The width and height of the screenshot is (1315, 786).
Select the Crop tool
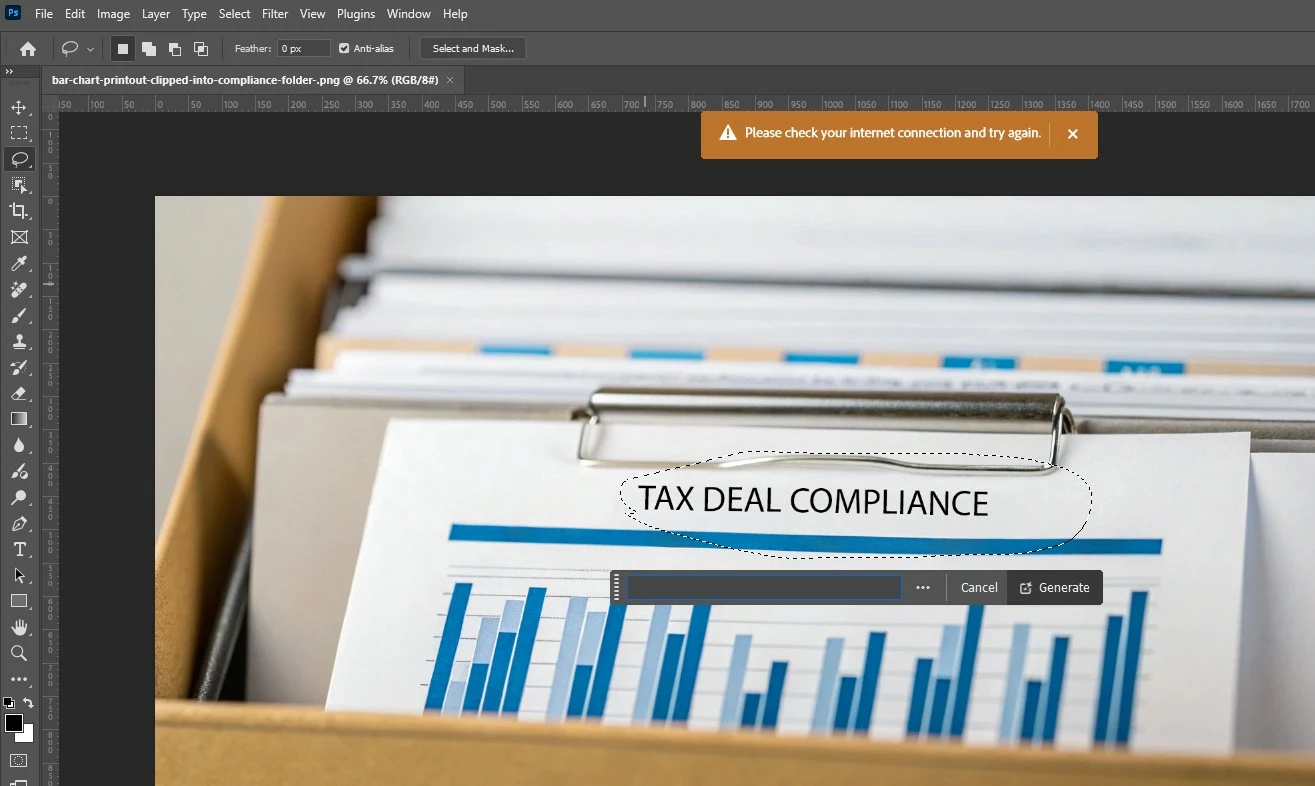(19, 211)
